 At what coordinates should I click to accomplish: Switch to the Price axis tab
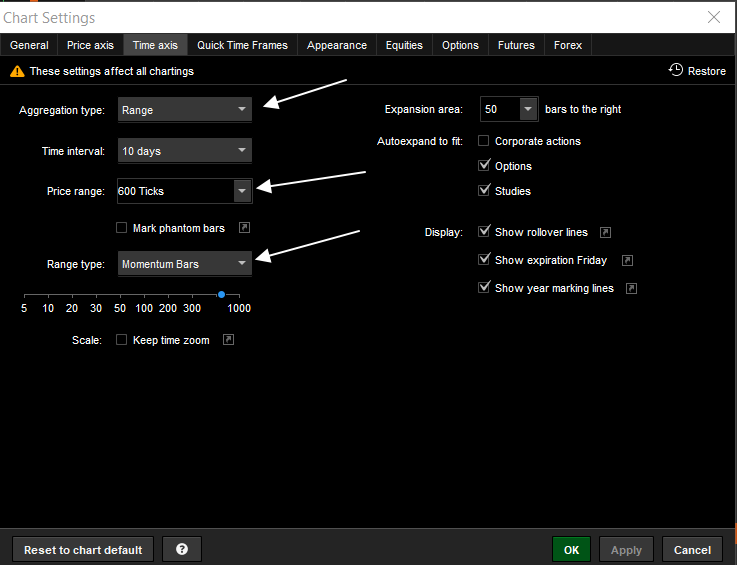pos(90,45)
